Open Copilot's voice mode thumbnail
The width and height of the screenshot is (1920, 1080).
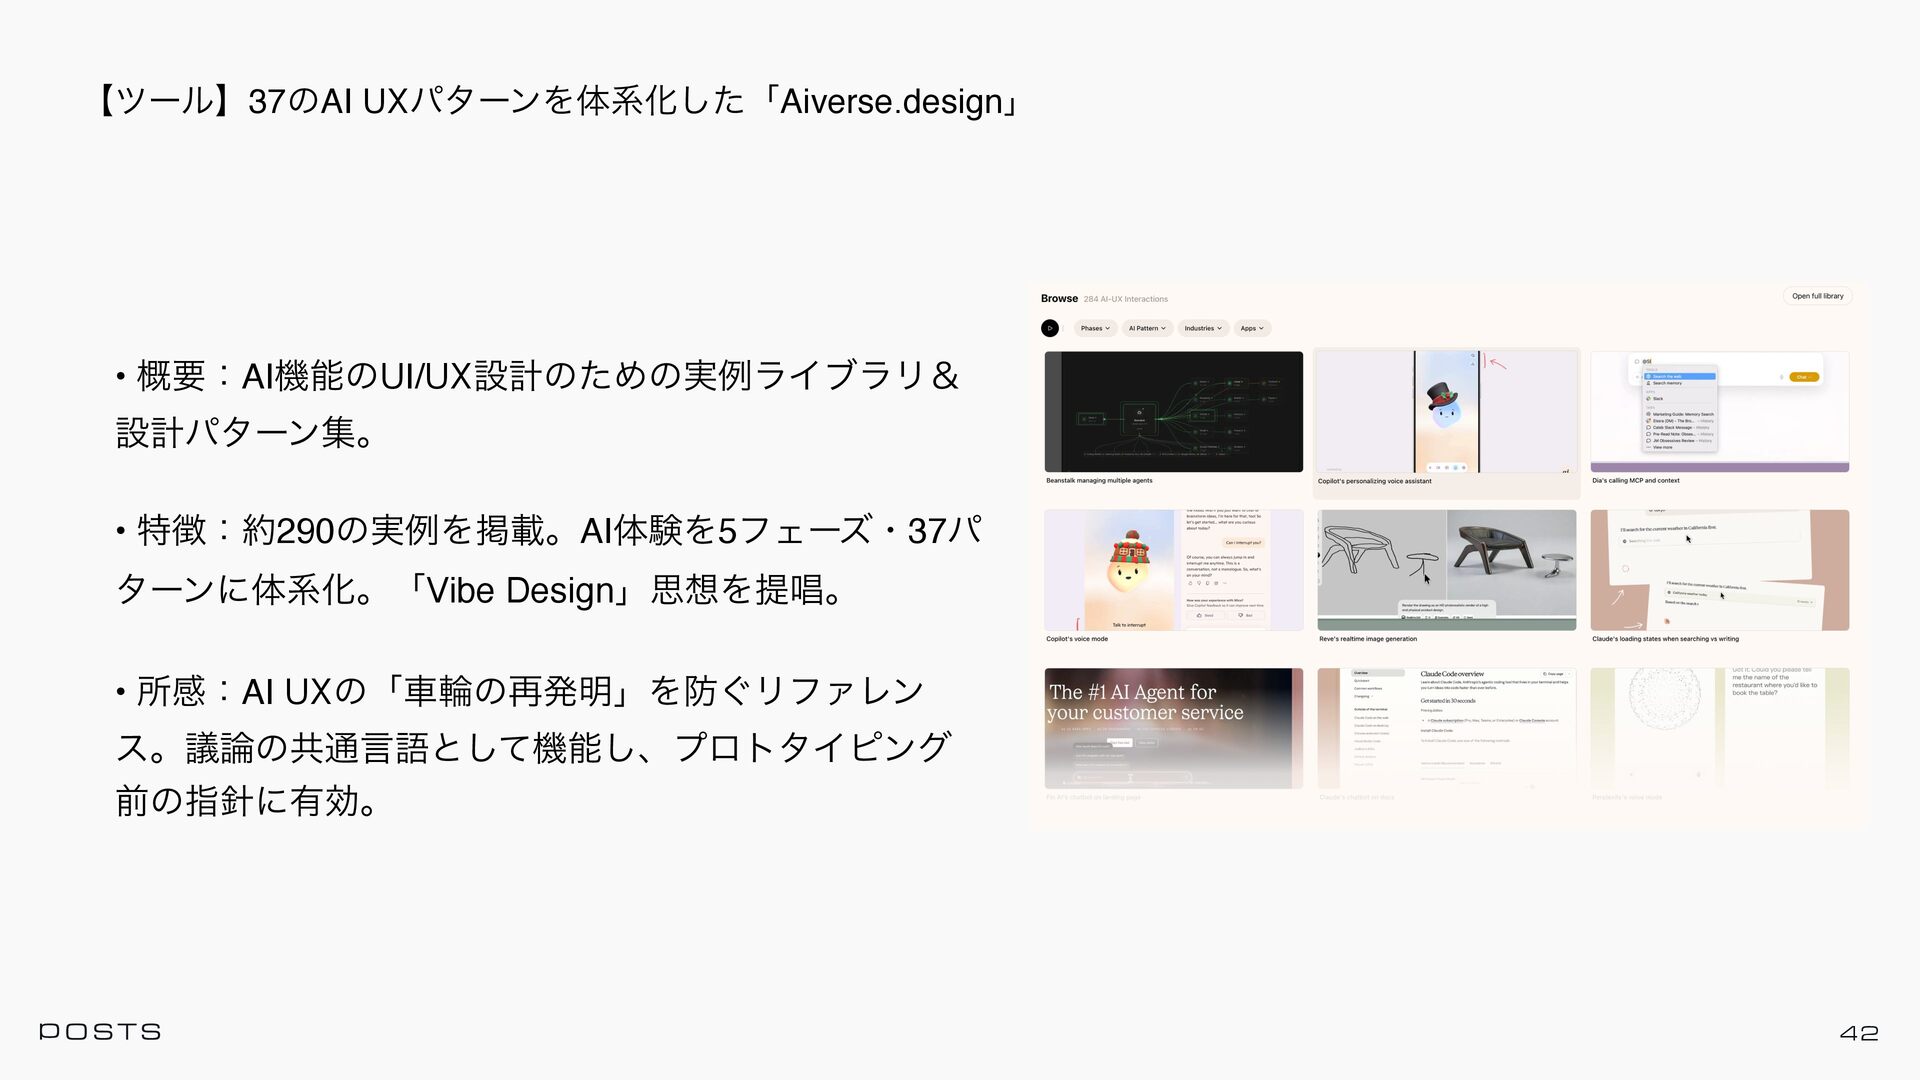1173,570
